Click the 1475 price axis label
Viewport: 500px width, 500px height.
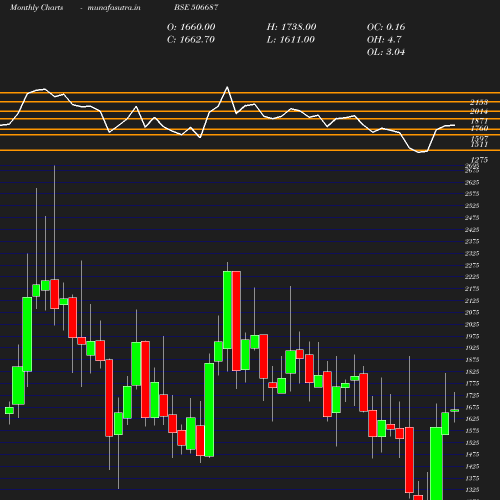472,454
